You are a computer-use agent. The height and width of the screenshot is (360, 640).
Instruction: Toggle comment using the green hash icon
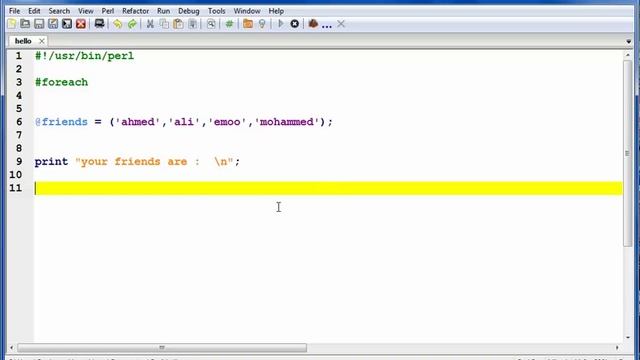pos(229,24)
